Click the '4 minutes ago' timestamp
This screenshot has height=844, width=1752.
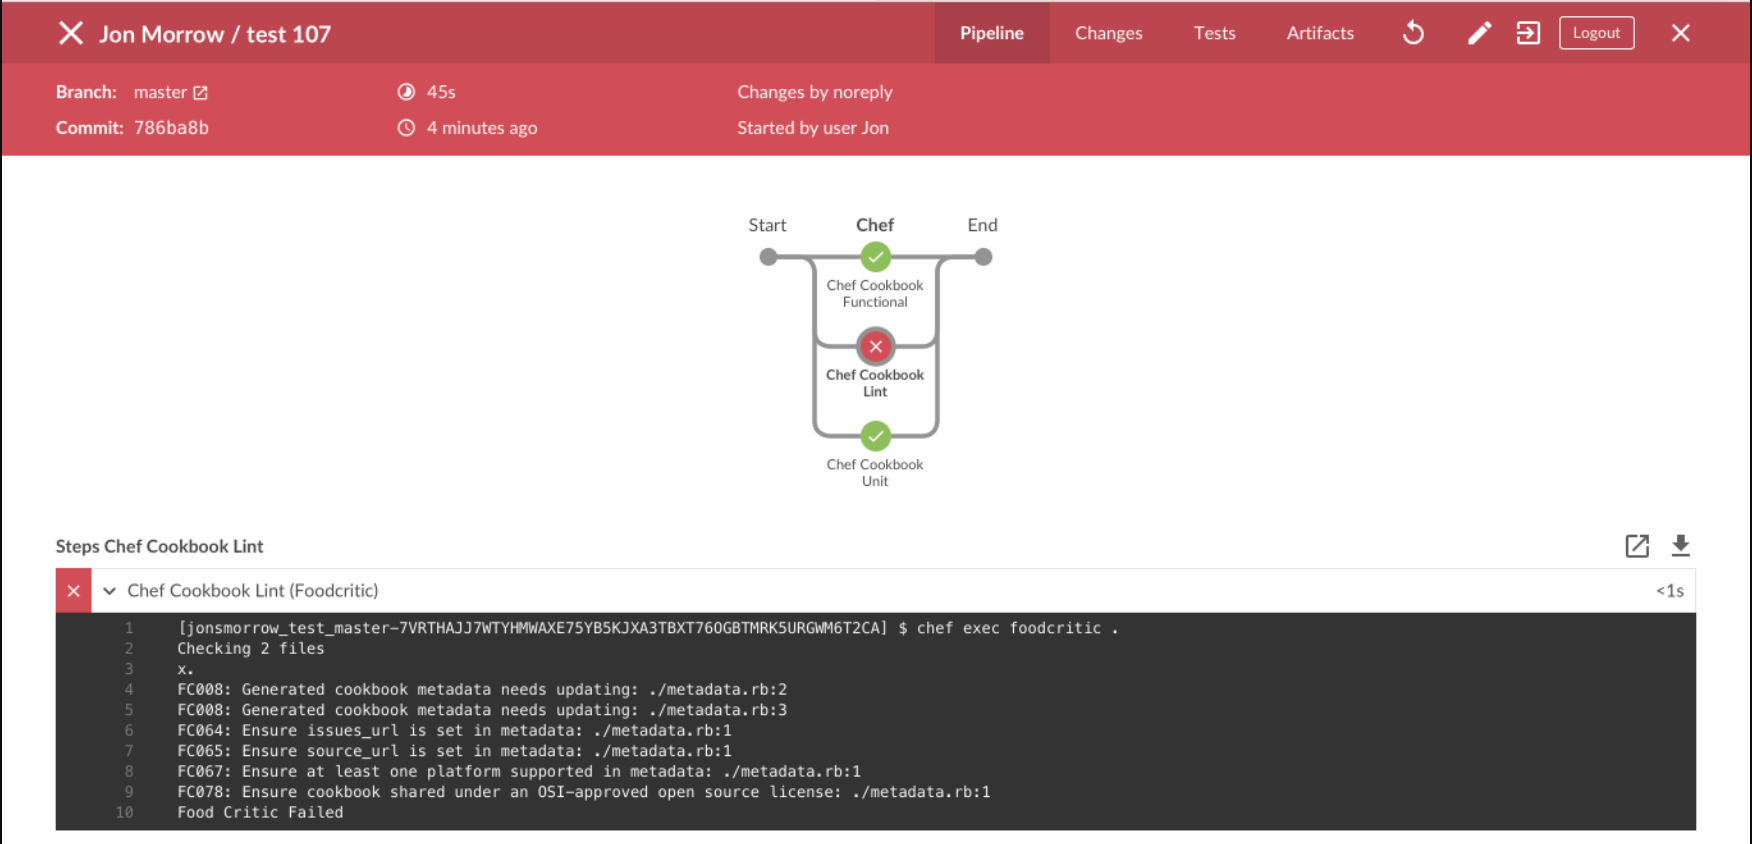(482, 128)
